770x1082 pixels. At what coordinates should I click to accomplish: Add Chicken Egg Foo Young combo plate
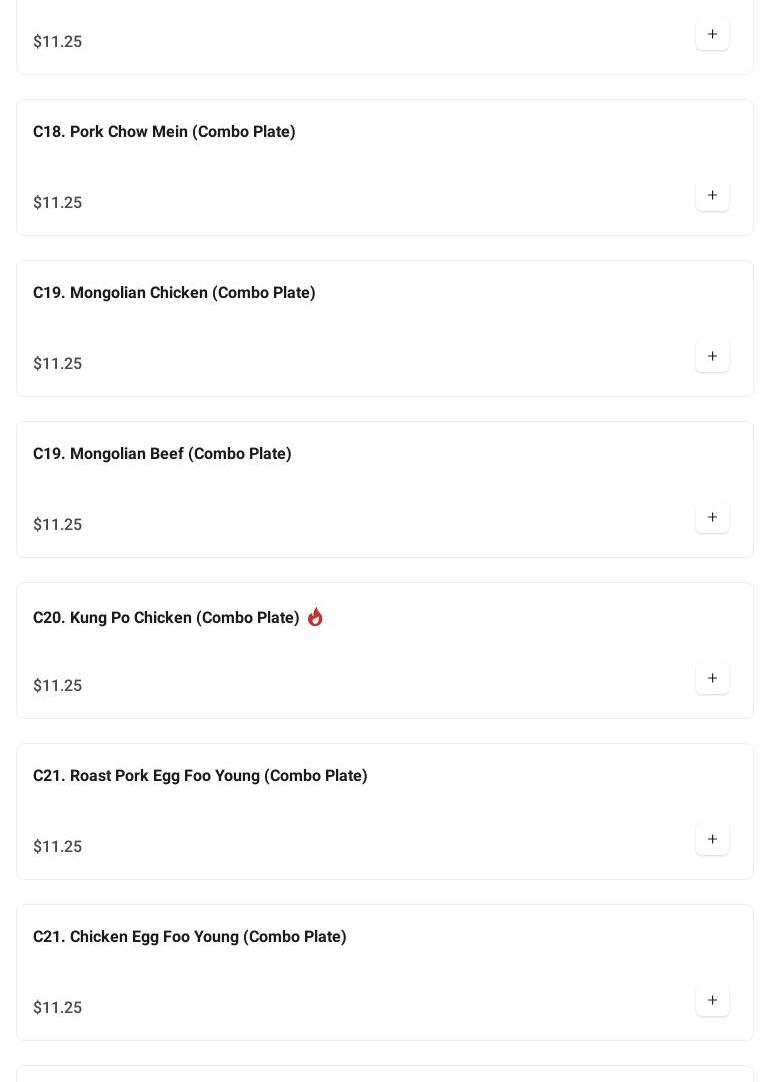(712, 1001)
